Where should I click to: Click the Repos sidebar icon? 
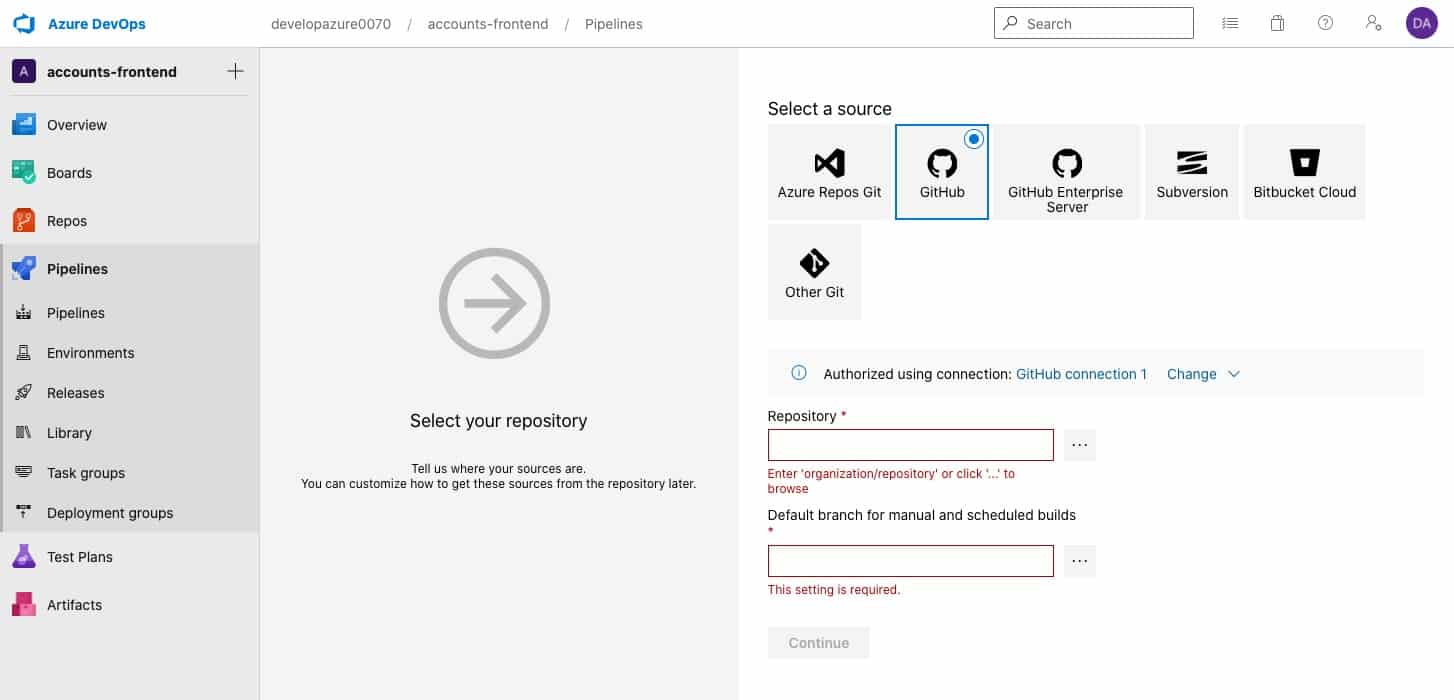click(24, 221)
